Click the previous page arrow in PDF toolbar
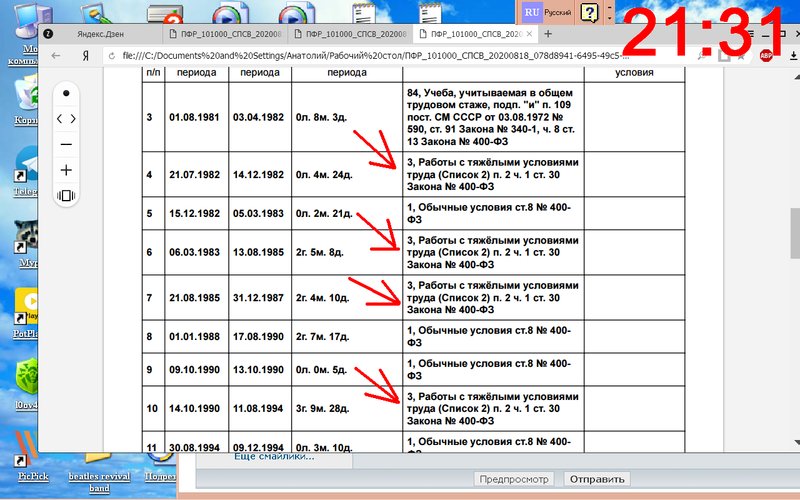The image size is (800, 500). 59,118
